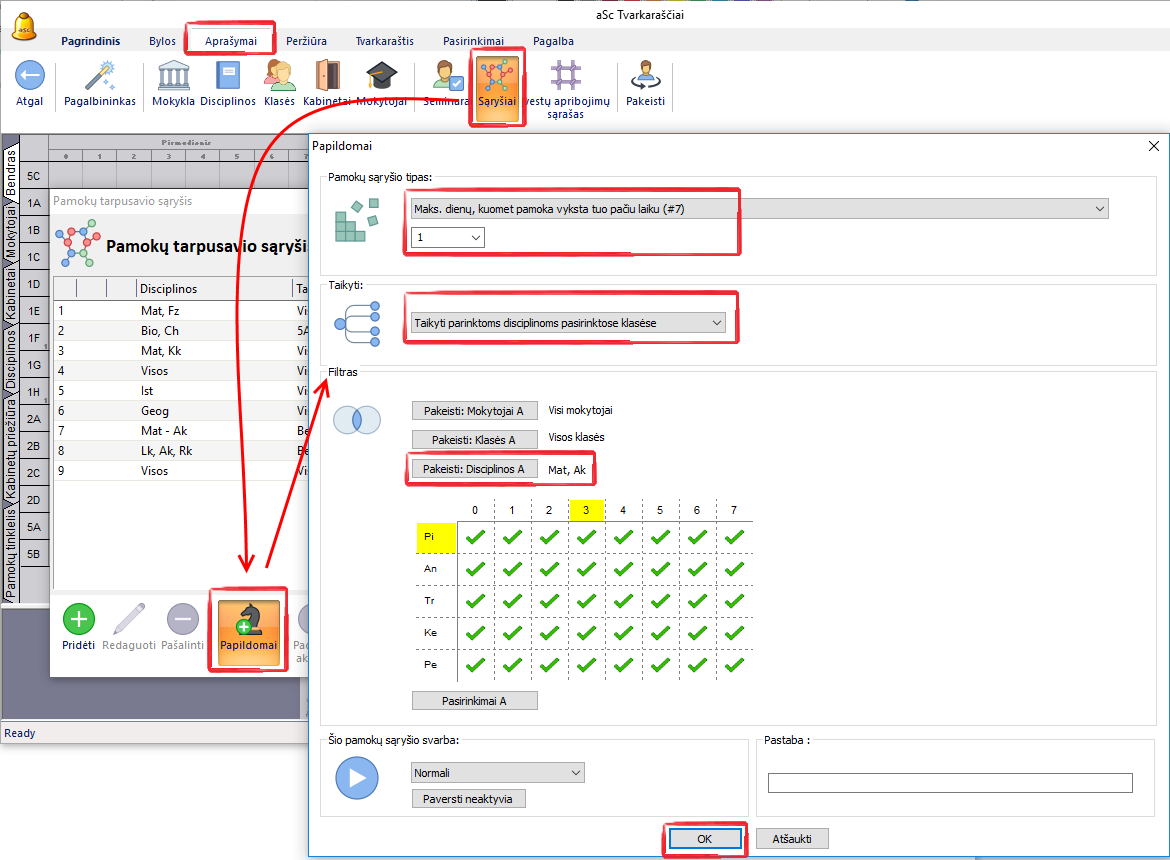The width and height of the screenshot is (1170, 860).
Task: Open the Pagalbininkas wizard tool
Action: (100, 77)
